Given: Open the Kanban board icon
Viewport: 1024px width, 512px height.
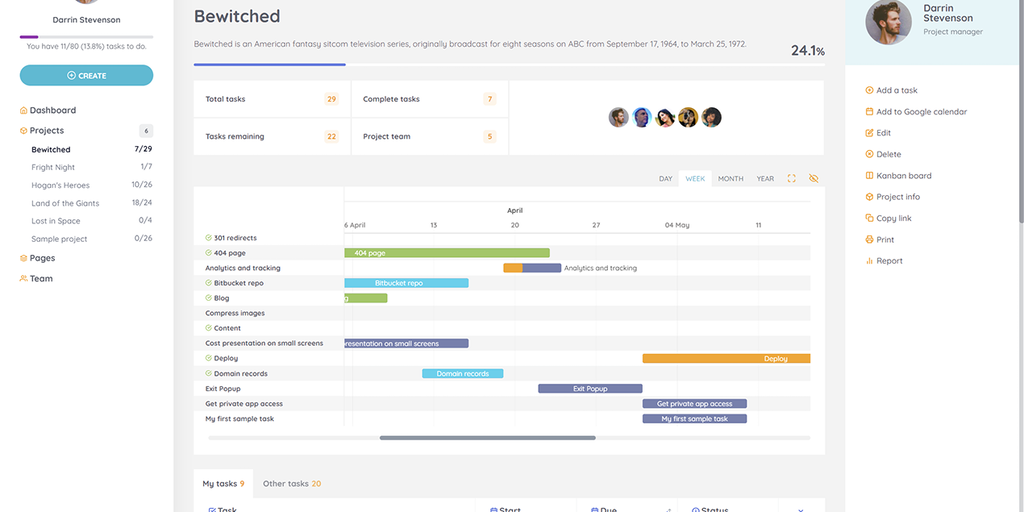Looking at the screenshot, I should [869, 176].
